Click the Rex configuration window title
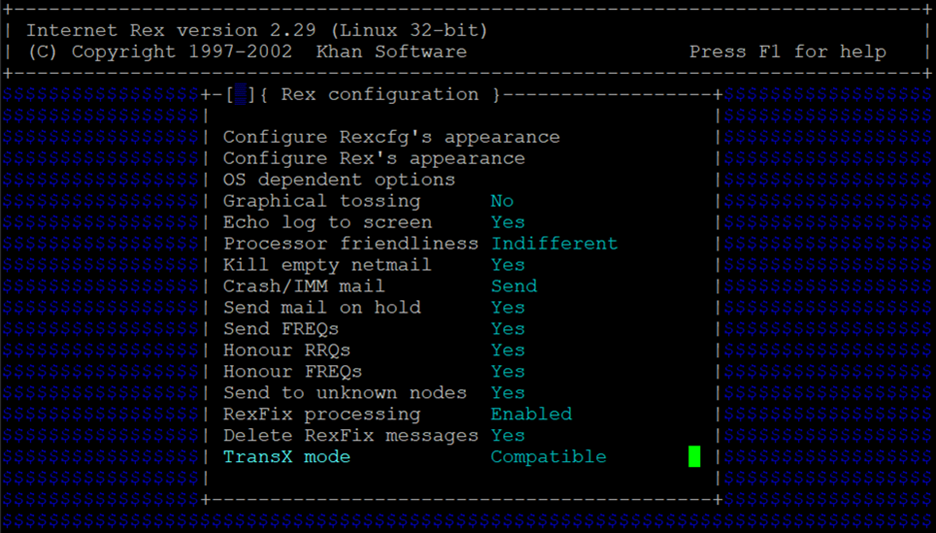Screen dimensions: 936x533 coord(380,94)
